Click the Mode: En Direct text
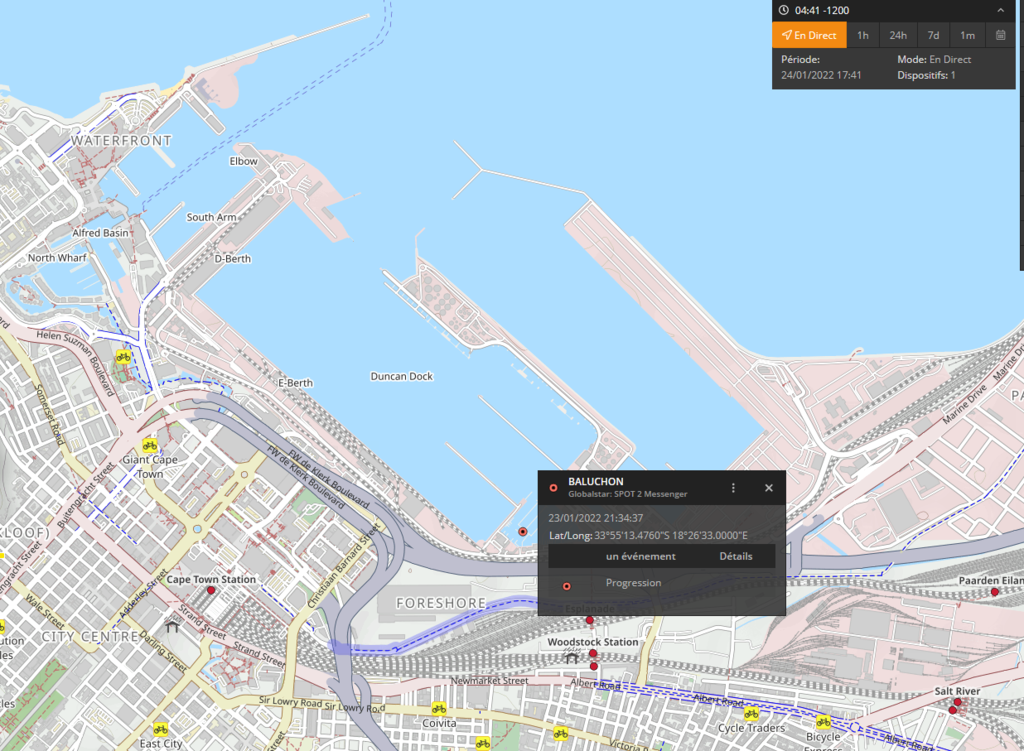 (x=934, y=59)
